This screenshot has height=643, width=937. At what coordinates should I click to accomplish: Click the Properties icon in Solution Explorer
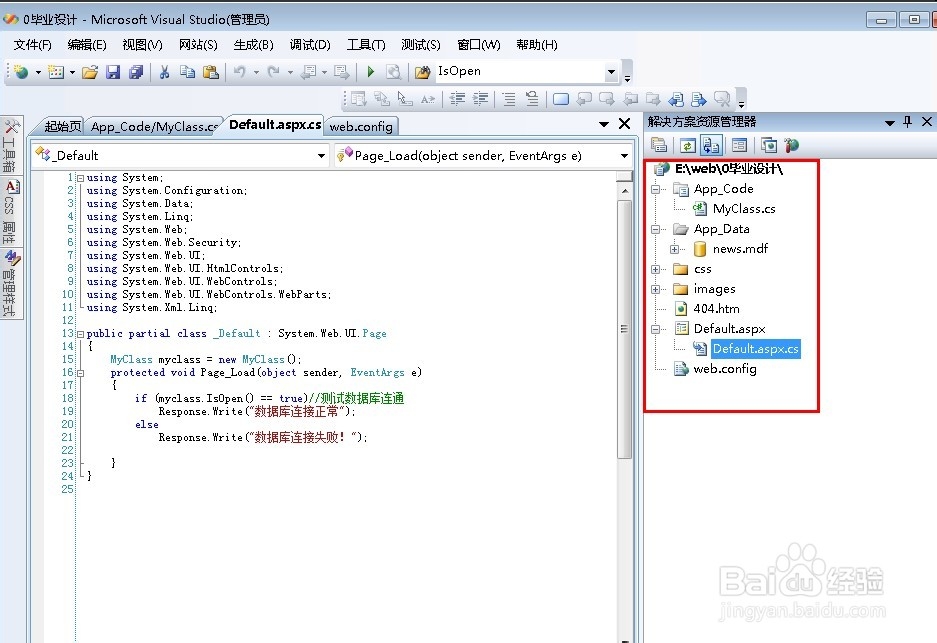coord(659,145)
